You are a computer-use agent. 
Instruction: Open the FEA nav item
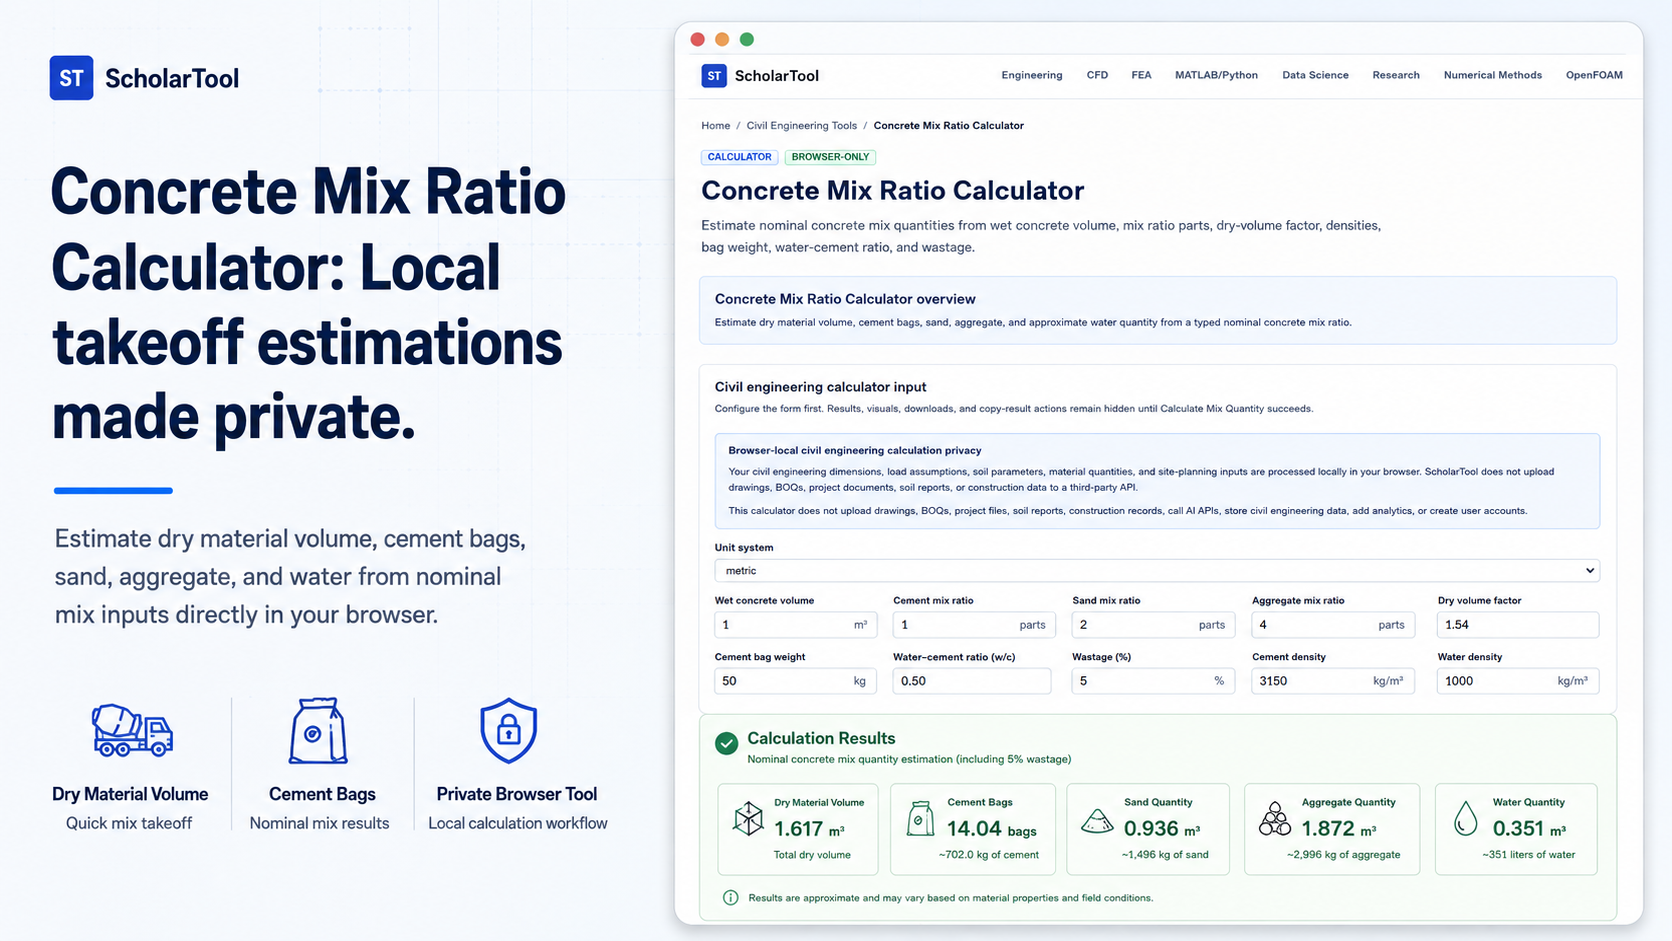click(1141, 75)
